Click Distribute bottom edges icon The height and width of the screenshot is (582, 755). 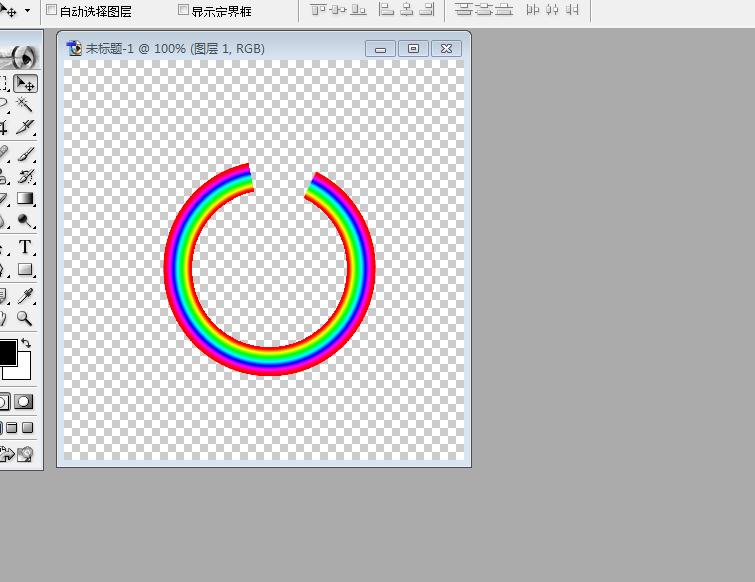[x=504, y=10]
